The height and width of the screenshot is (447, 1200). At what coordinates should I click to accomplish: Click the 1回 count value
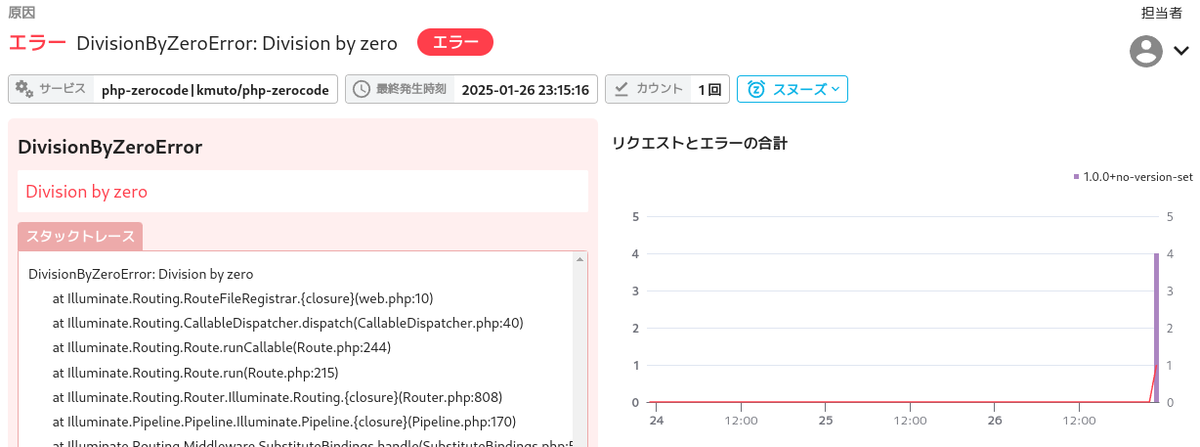point(709,89)
